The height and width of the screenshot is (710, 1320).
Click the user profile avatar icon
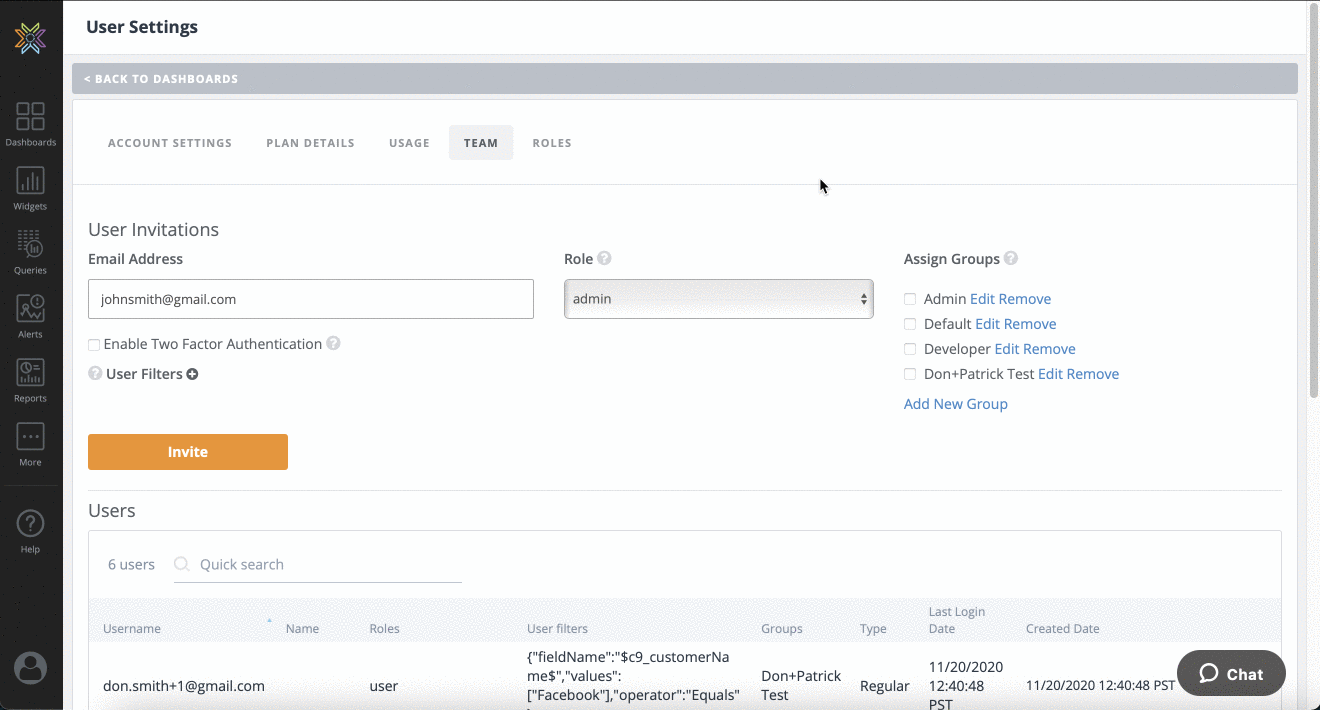click(30, 667)
